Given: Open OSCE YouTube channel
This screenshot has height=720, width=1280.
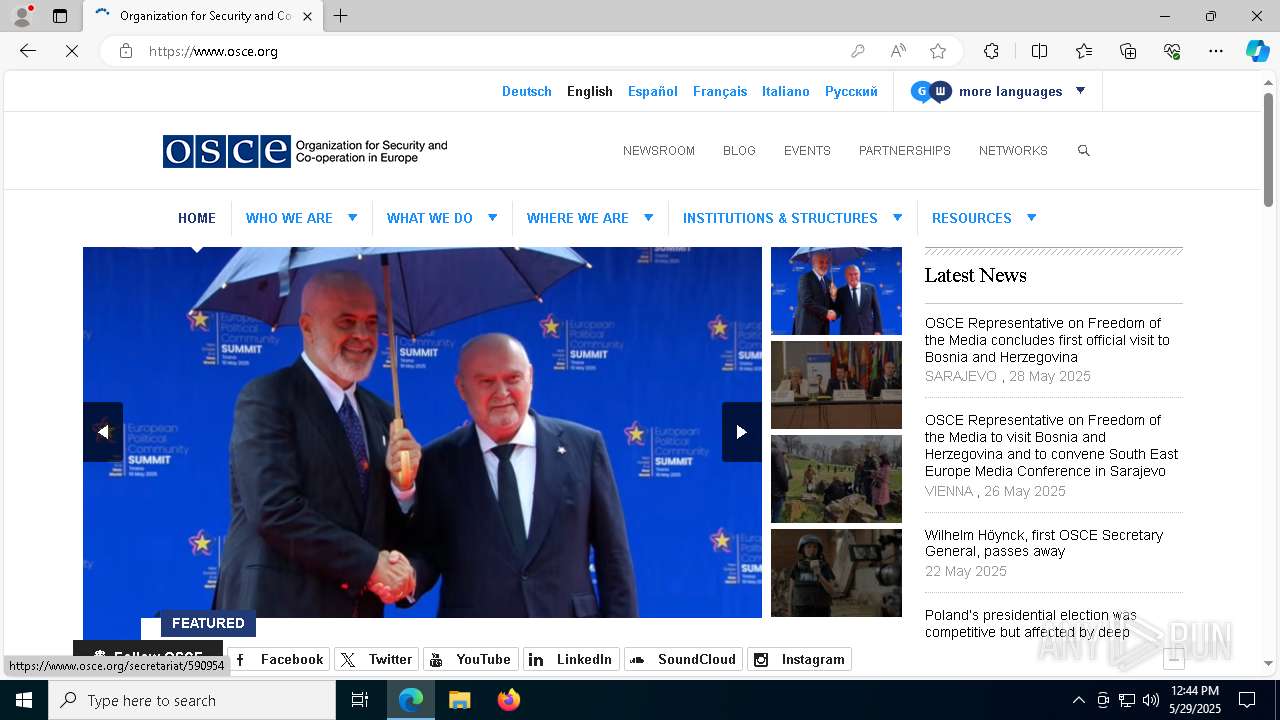Looking at the screenshot, I should [471, 659].
